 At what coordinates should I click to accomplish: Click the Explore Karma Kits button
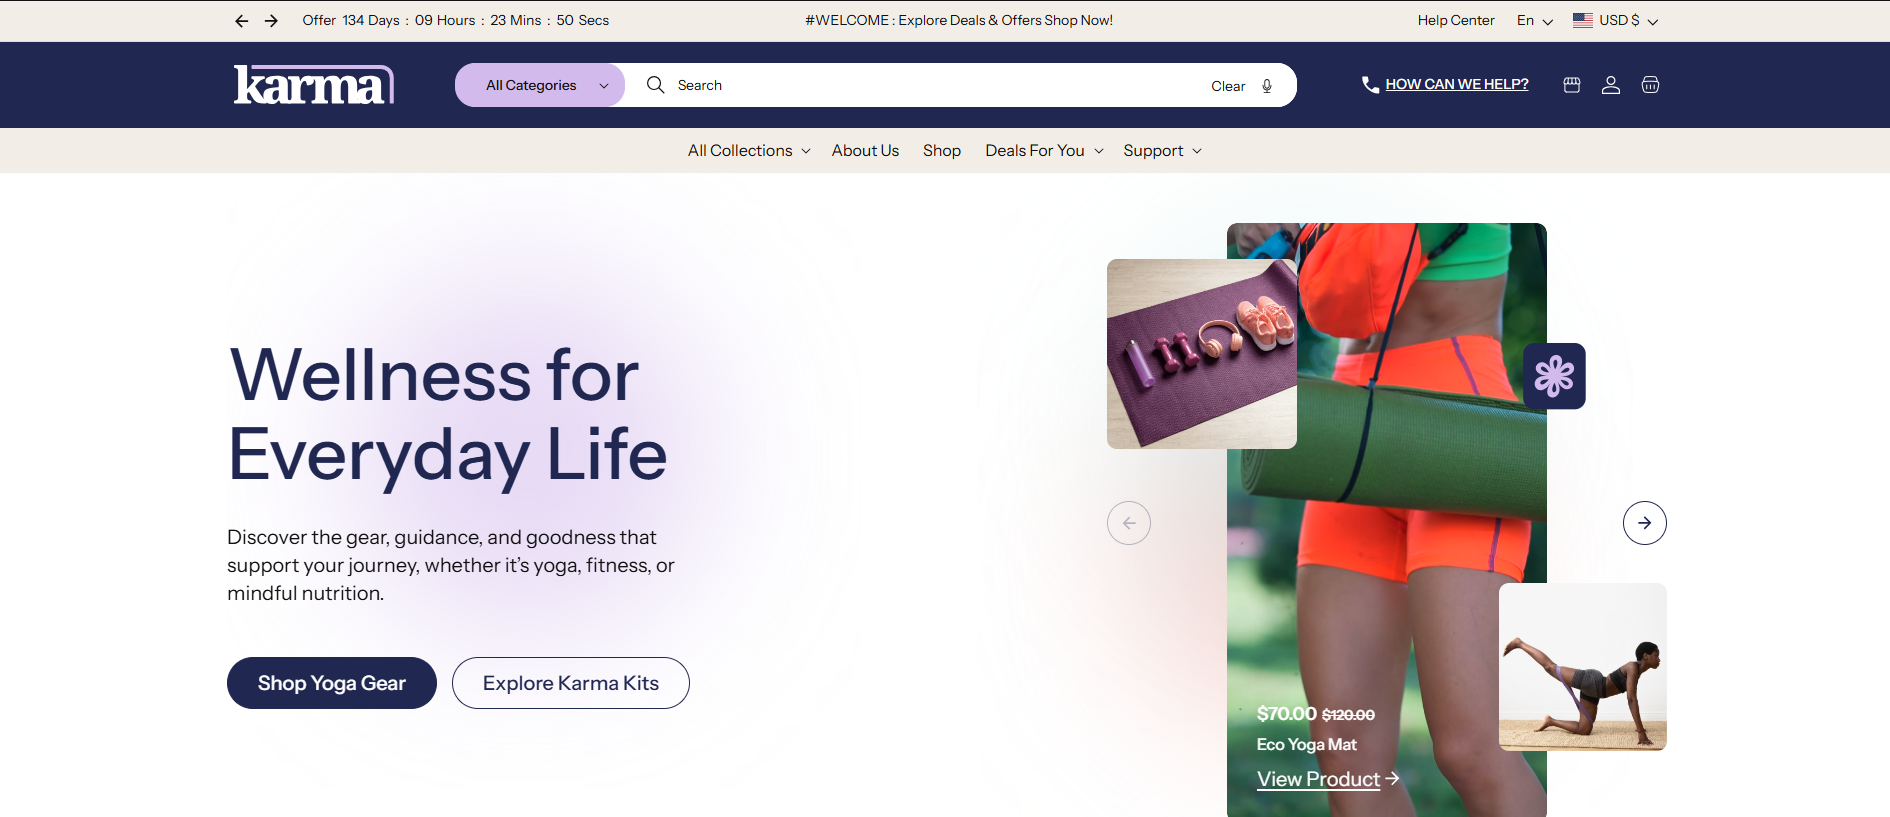coord(571,683)
